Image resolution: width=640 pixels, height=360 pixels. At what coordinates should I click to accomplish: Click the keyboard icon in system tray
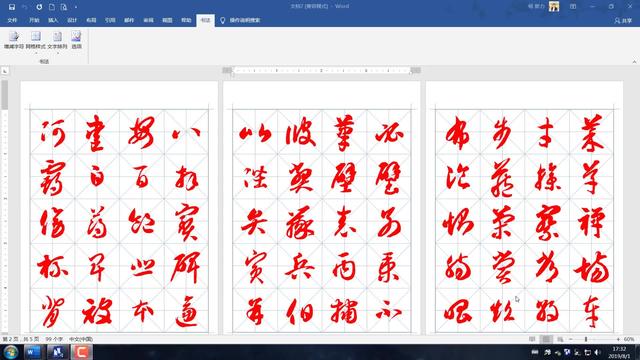(535, 352)
